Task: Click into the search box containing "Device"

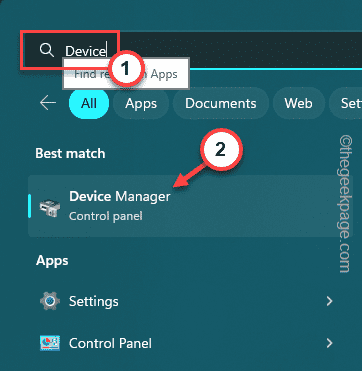Action: tap(190, 50)
